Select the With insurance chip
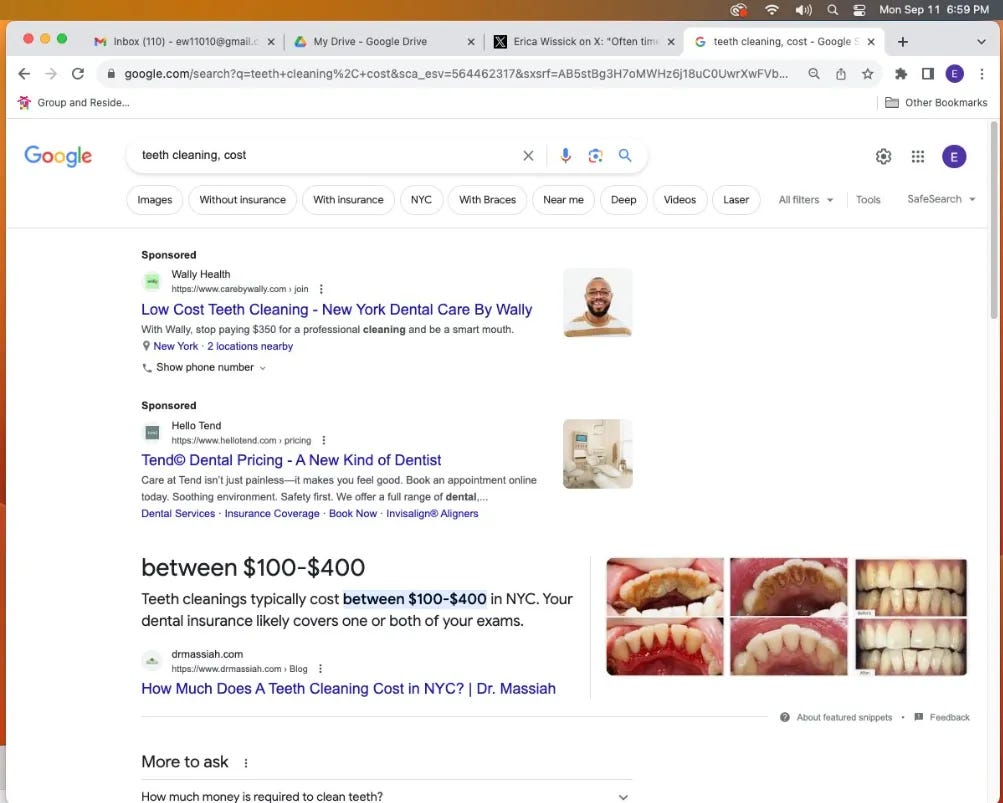Image resolution: width=1003 pixels, height=803 pixels. [x=349, y=200]
